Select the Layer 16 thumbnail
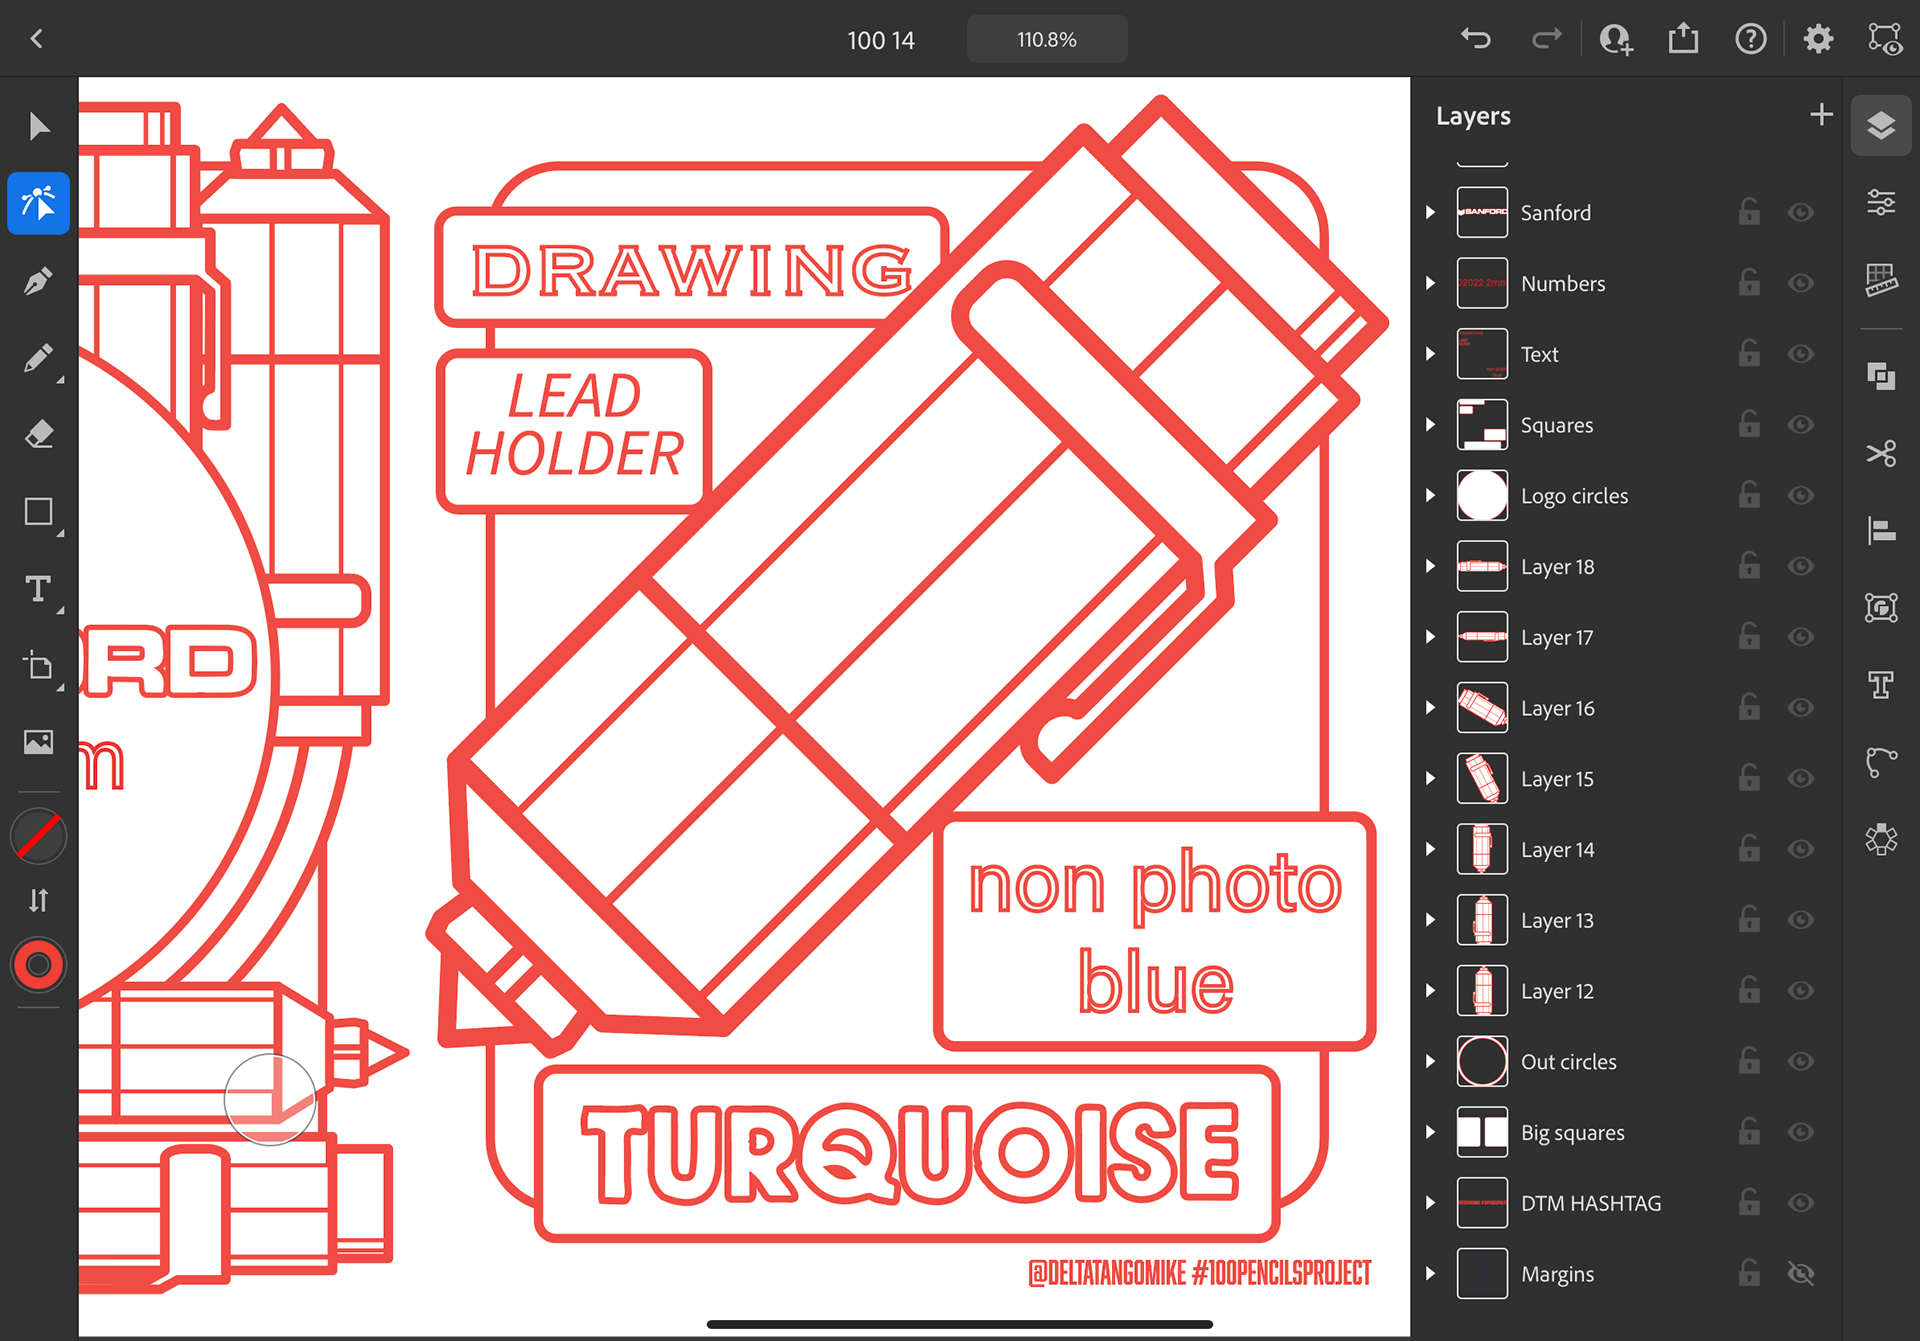This screenshot has height=1341, width=1920. 1482,708
